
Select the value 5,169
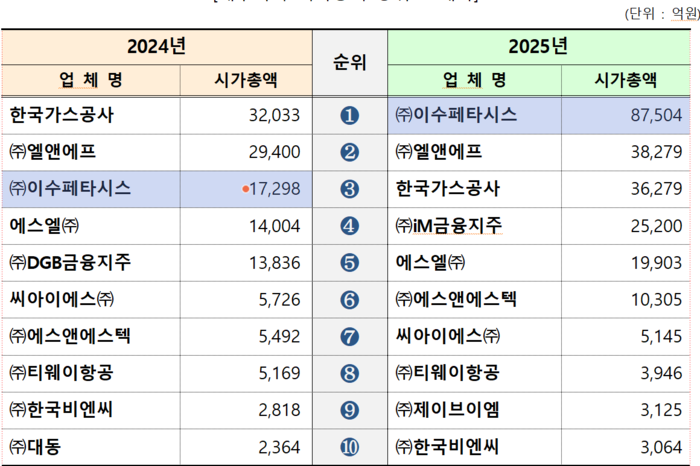coord(279,373)
